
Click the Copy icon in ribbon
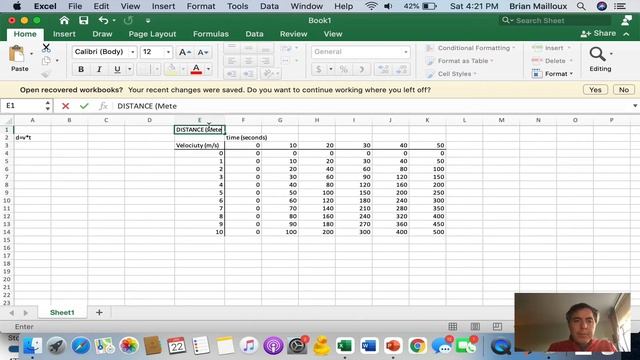tap(46, 61)
